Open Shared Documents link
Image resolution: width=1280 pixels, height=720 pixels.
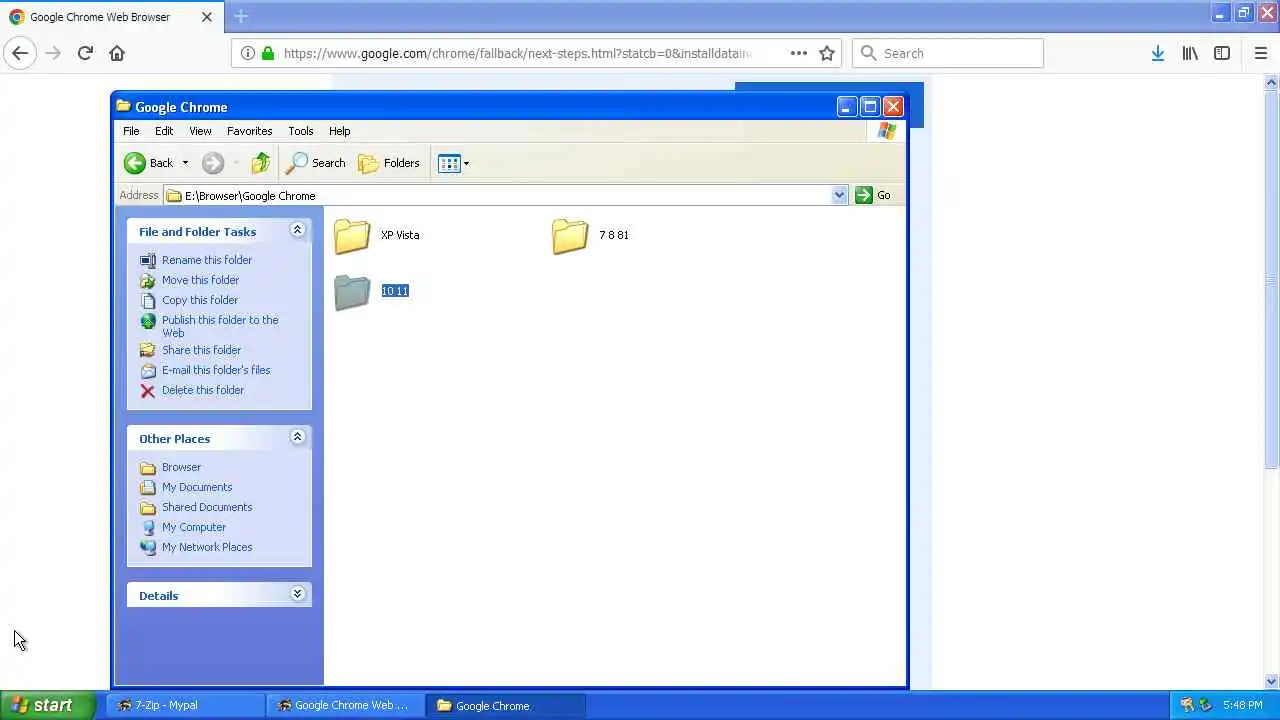click(207, 507)
